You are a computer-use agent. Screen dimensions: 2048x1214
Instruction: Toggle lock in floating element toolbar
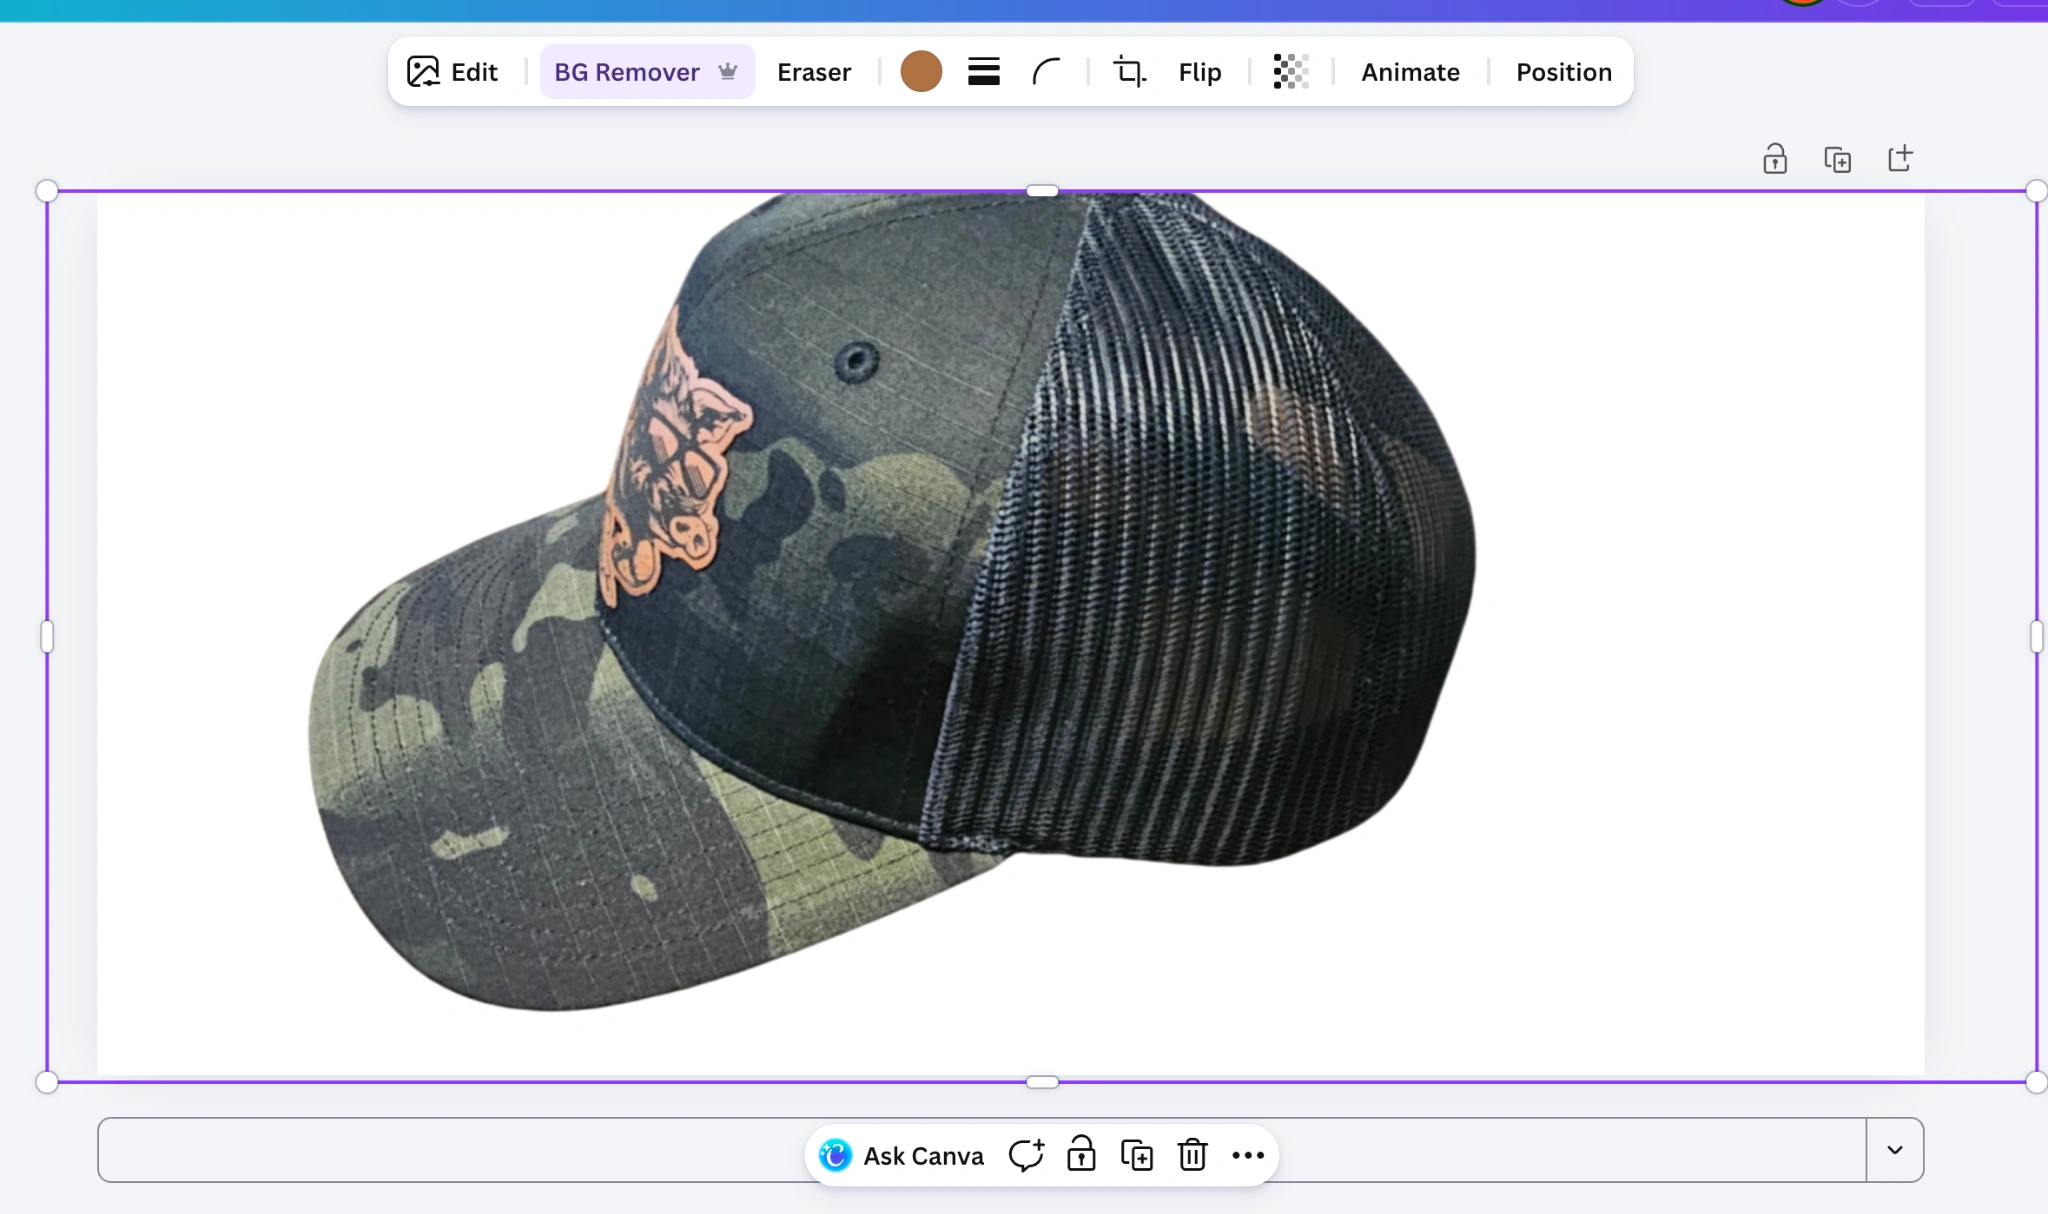[1081, 1156]
